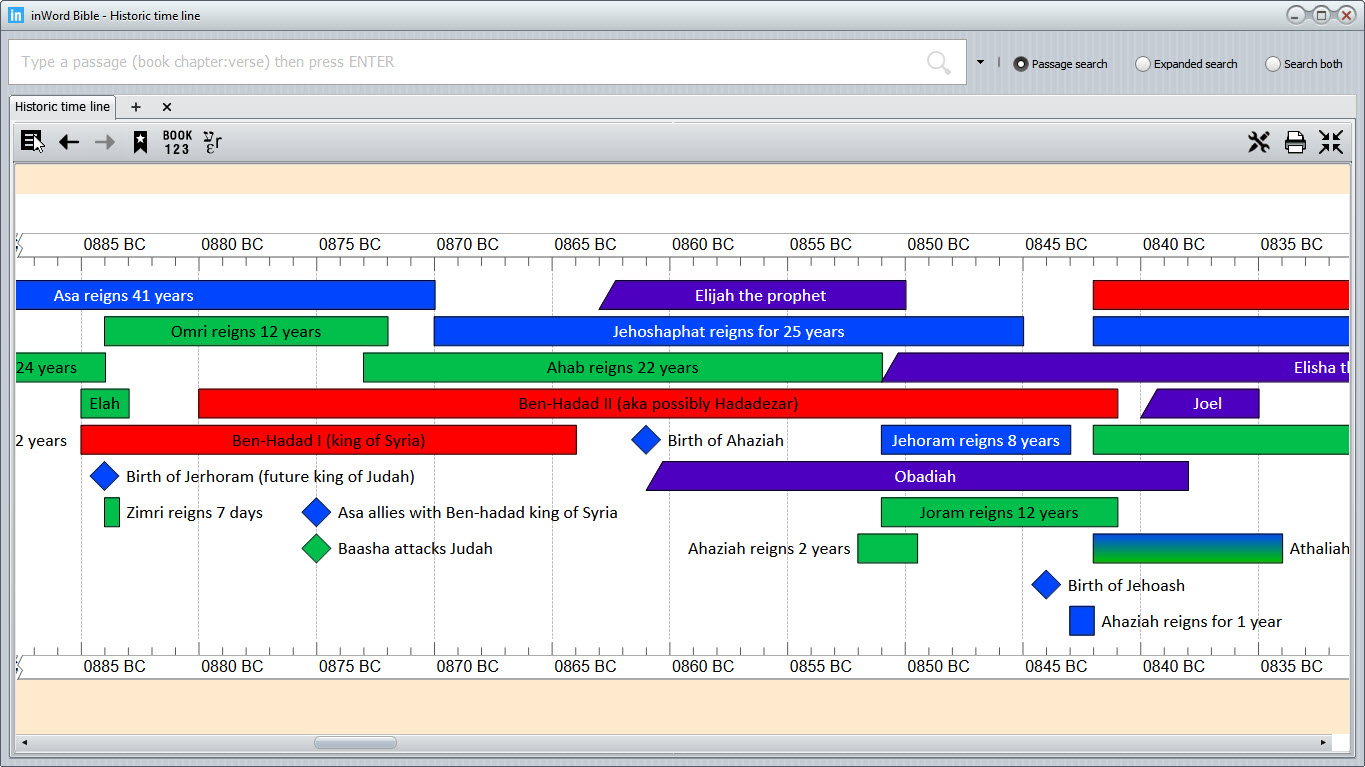Open the tools settings icon

pos(1259,141)
